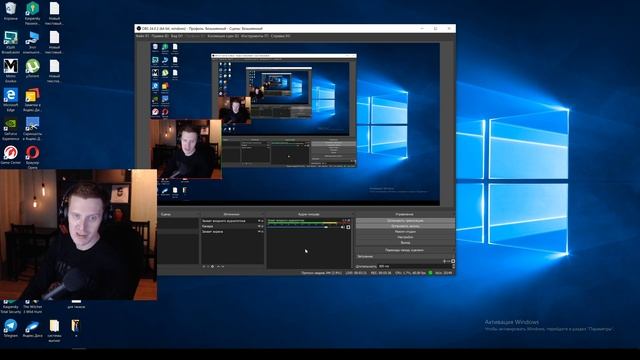Click the CPU usage readout in the status bar
This screenshot has height=360, width=640.
pyautogui.click(x=410, y=273)
